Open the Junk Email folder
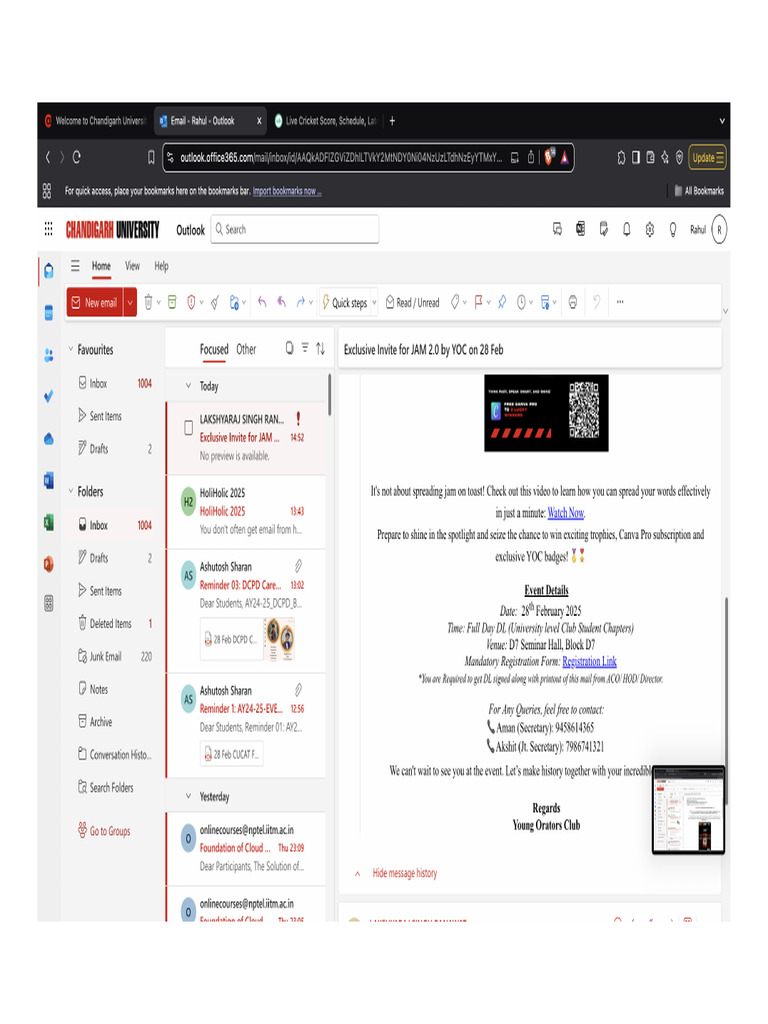 point(114,656)
